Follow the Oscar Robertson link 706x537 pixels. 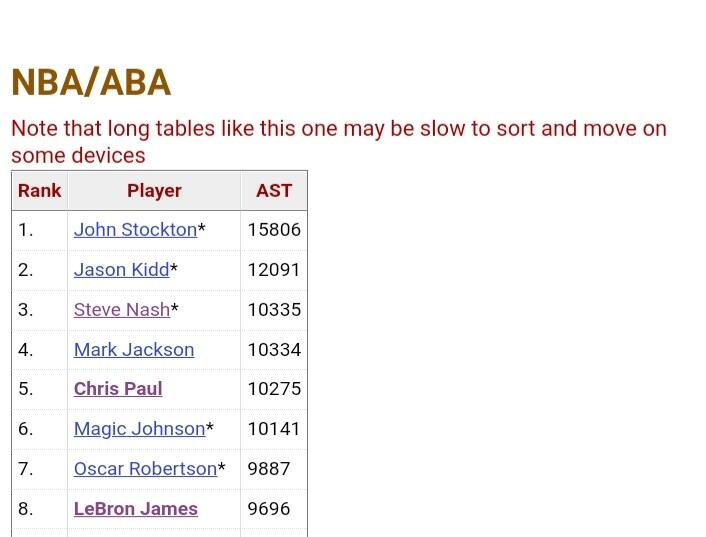[x=145, y=468]
